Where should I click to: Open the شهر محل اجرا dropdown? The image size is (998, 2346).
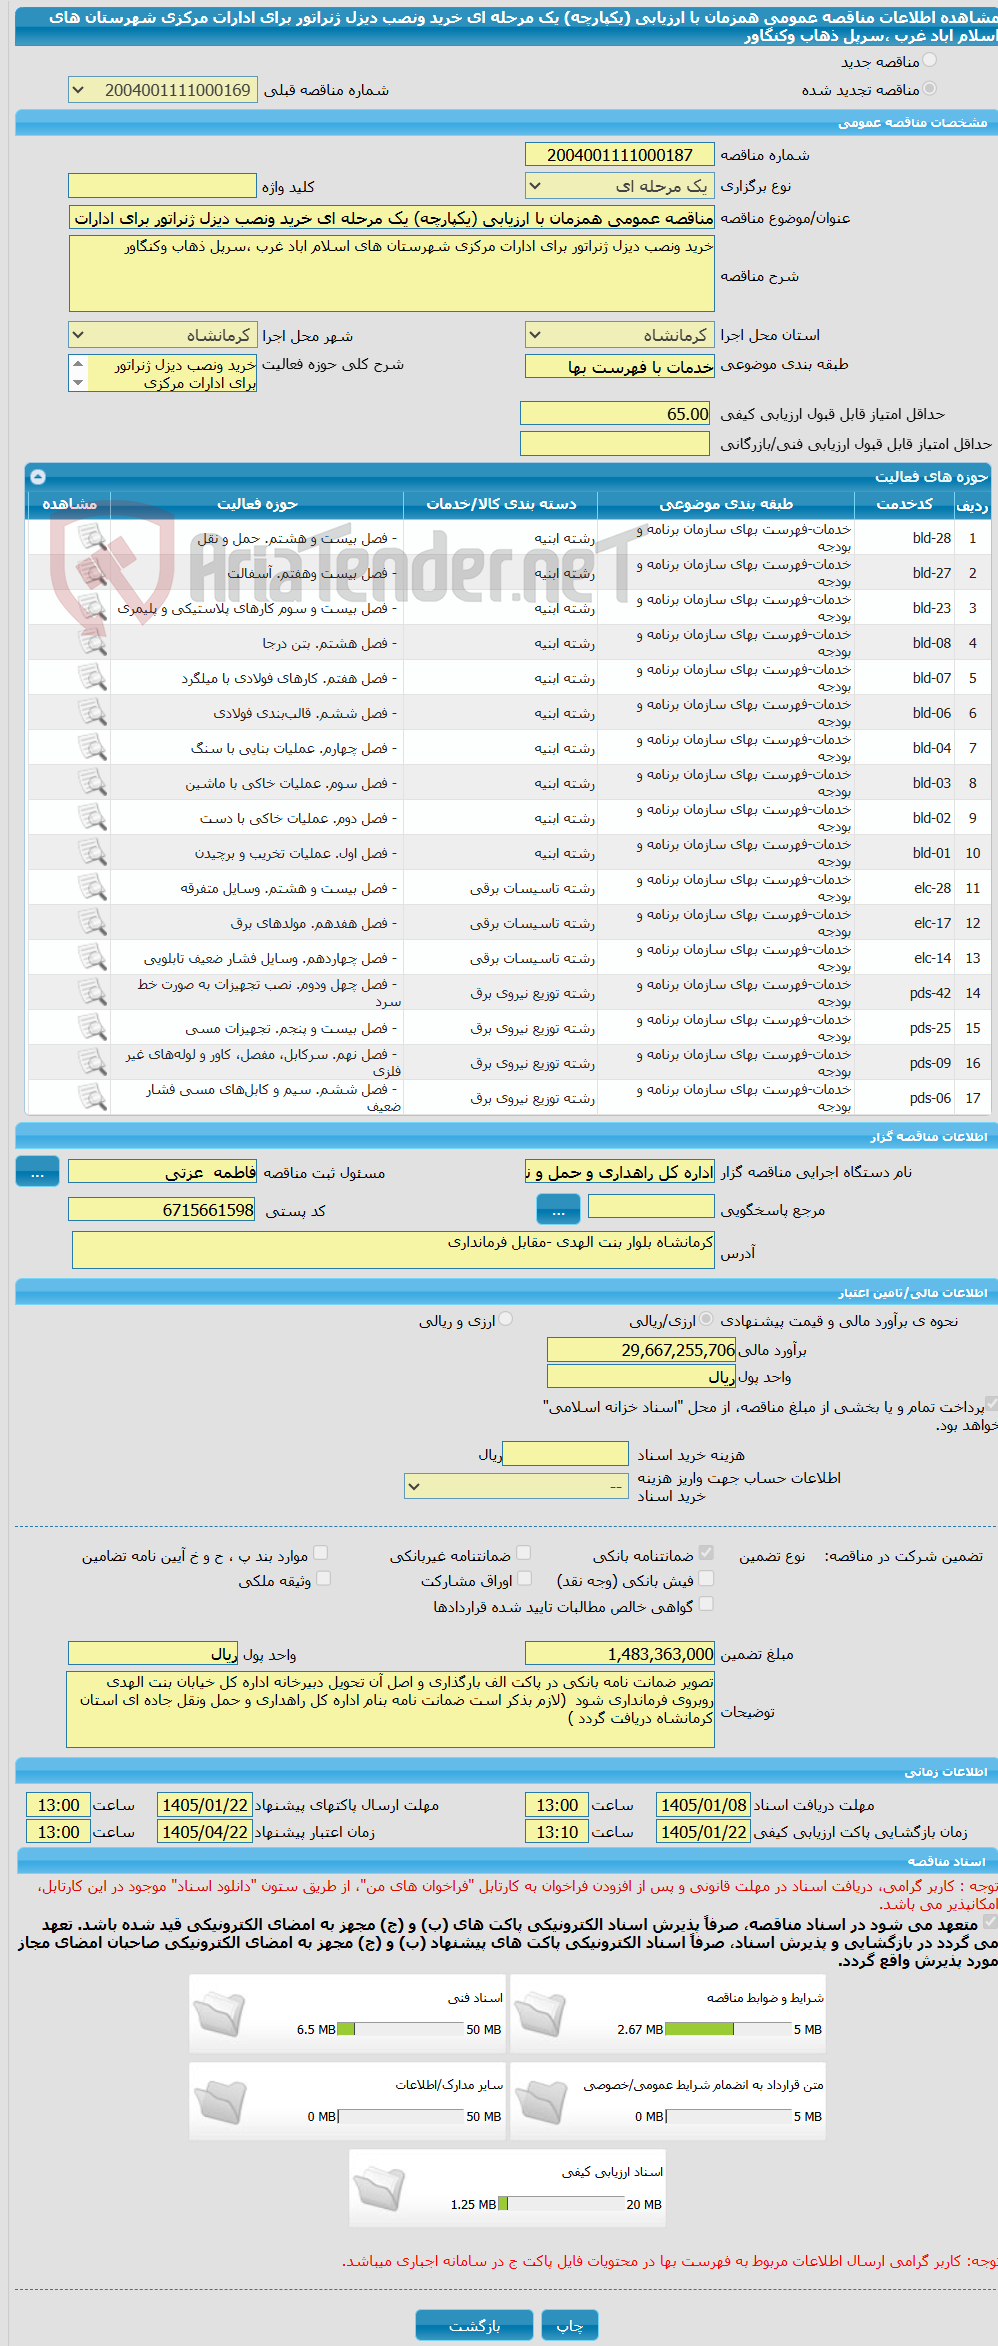[x=163, y=335]
